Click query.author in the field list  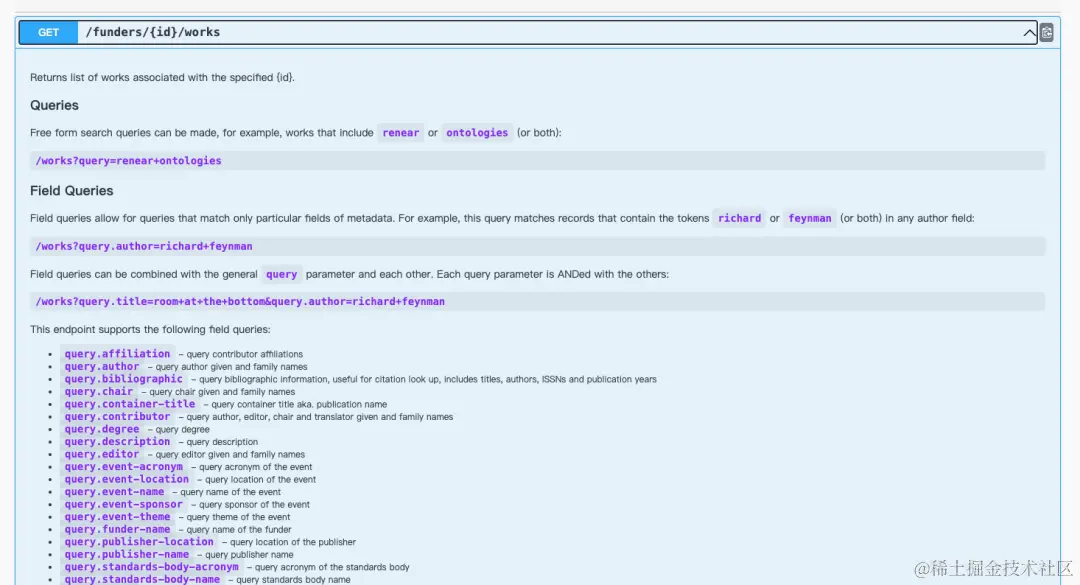(x=102, y=367)
